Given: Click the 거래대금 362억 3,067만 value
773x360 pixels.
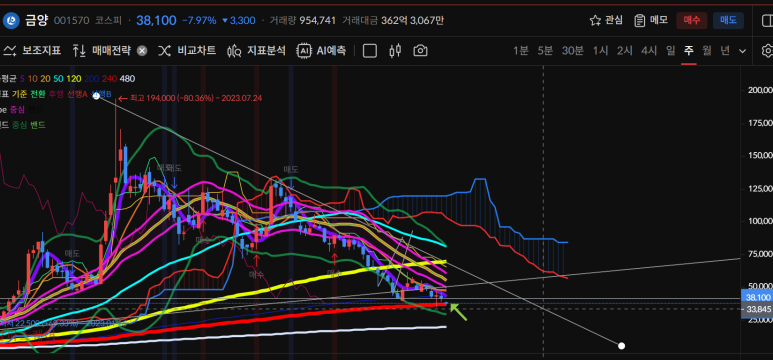Looking at the screenshot, I should [393, 20].
